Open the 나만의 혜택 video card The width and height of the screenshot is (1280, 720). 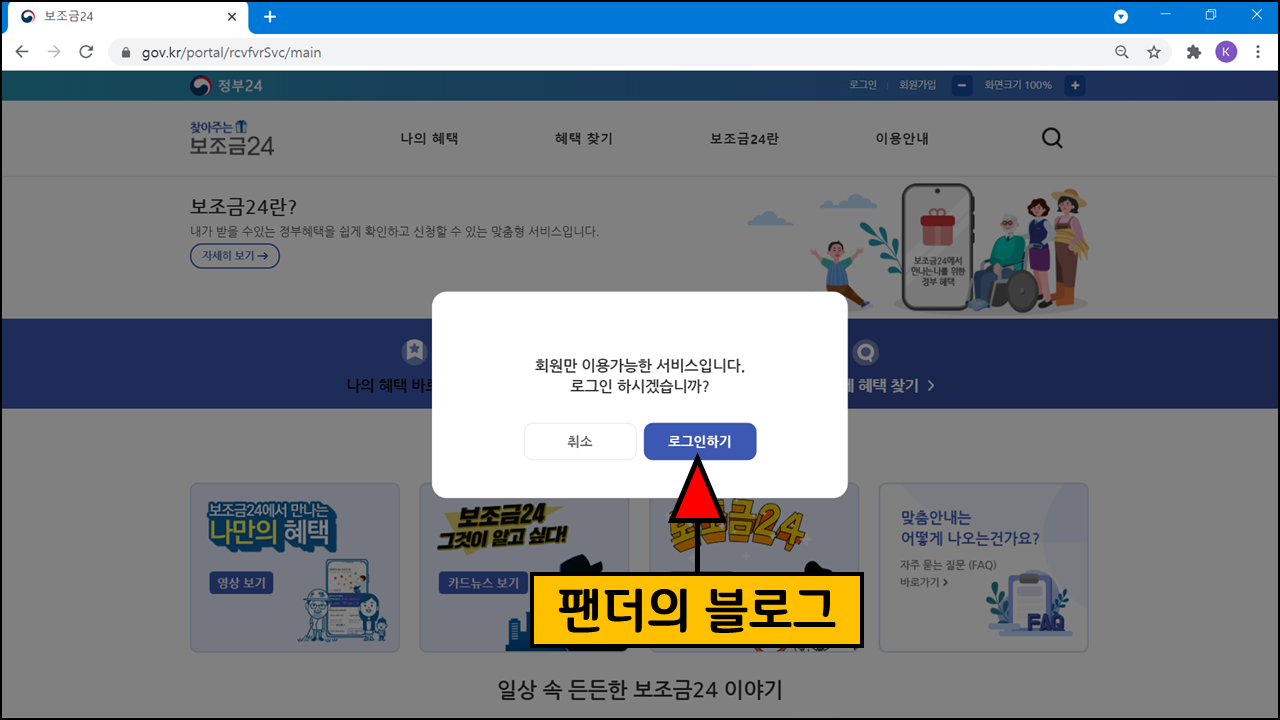pyautogui.click(x=295, y=568)
